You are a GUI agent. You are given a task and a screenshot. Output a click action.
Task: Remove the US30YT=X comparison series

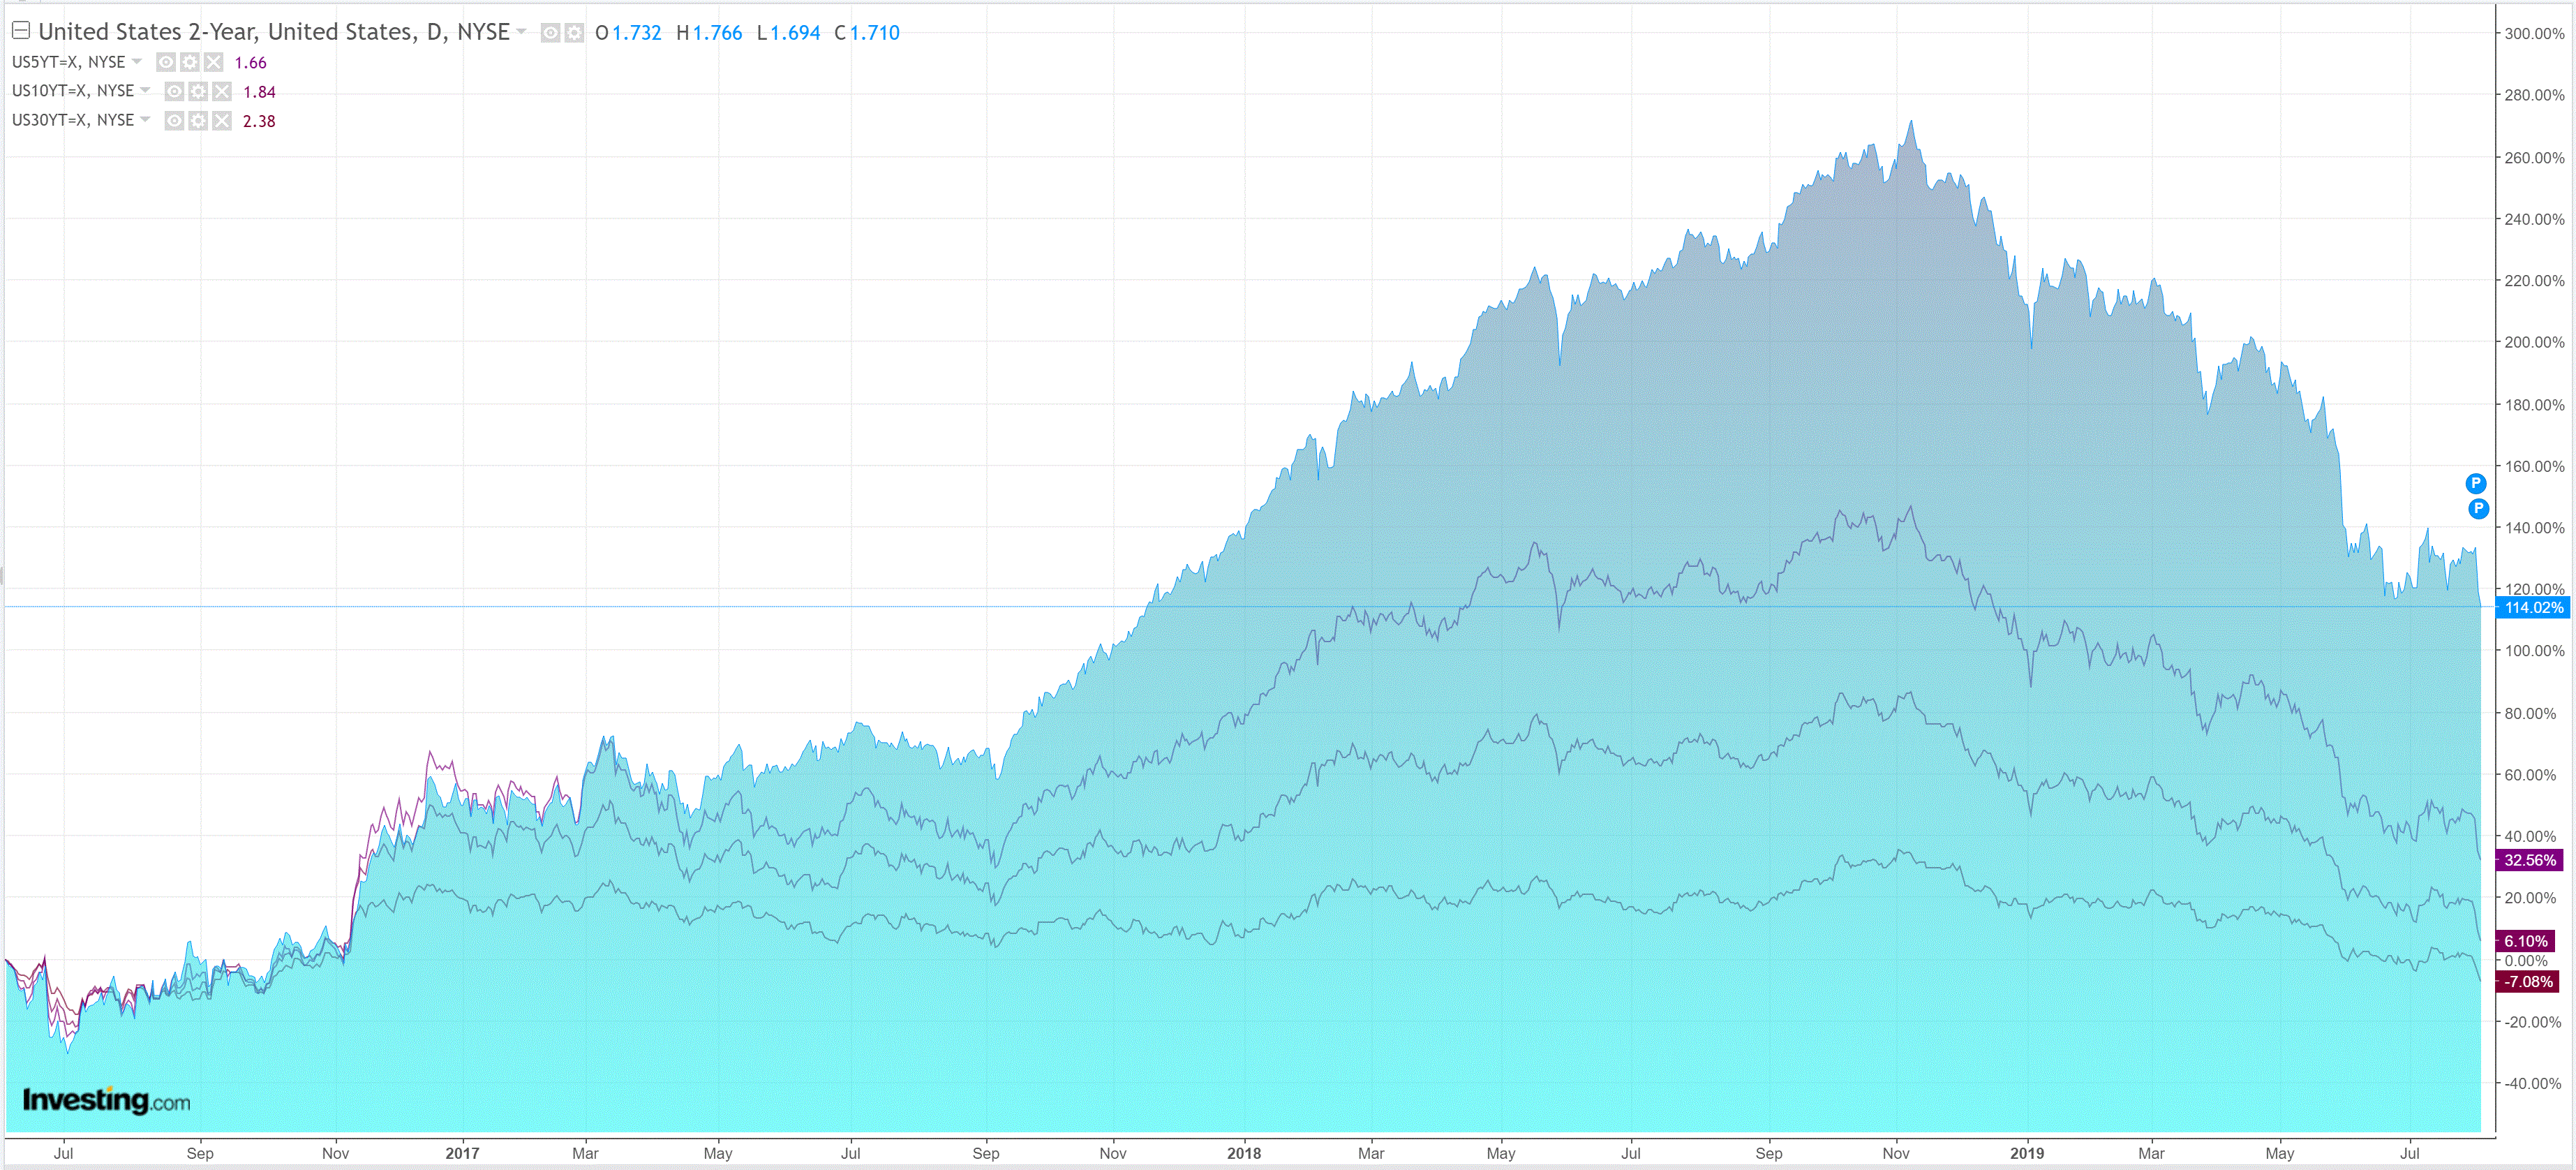(222, 121)
